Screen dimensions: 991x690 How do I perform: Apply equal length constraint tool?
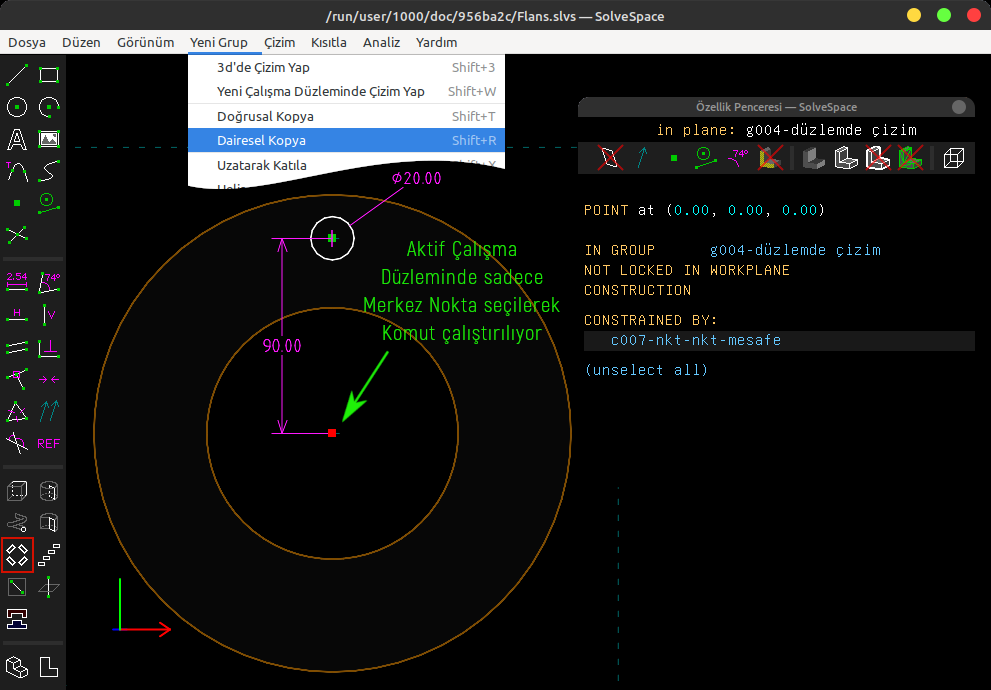pyautogui.click(x=17, y=411)
